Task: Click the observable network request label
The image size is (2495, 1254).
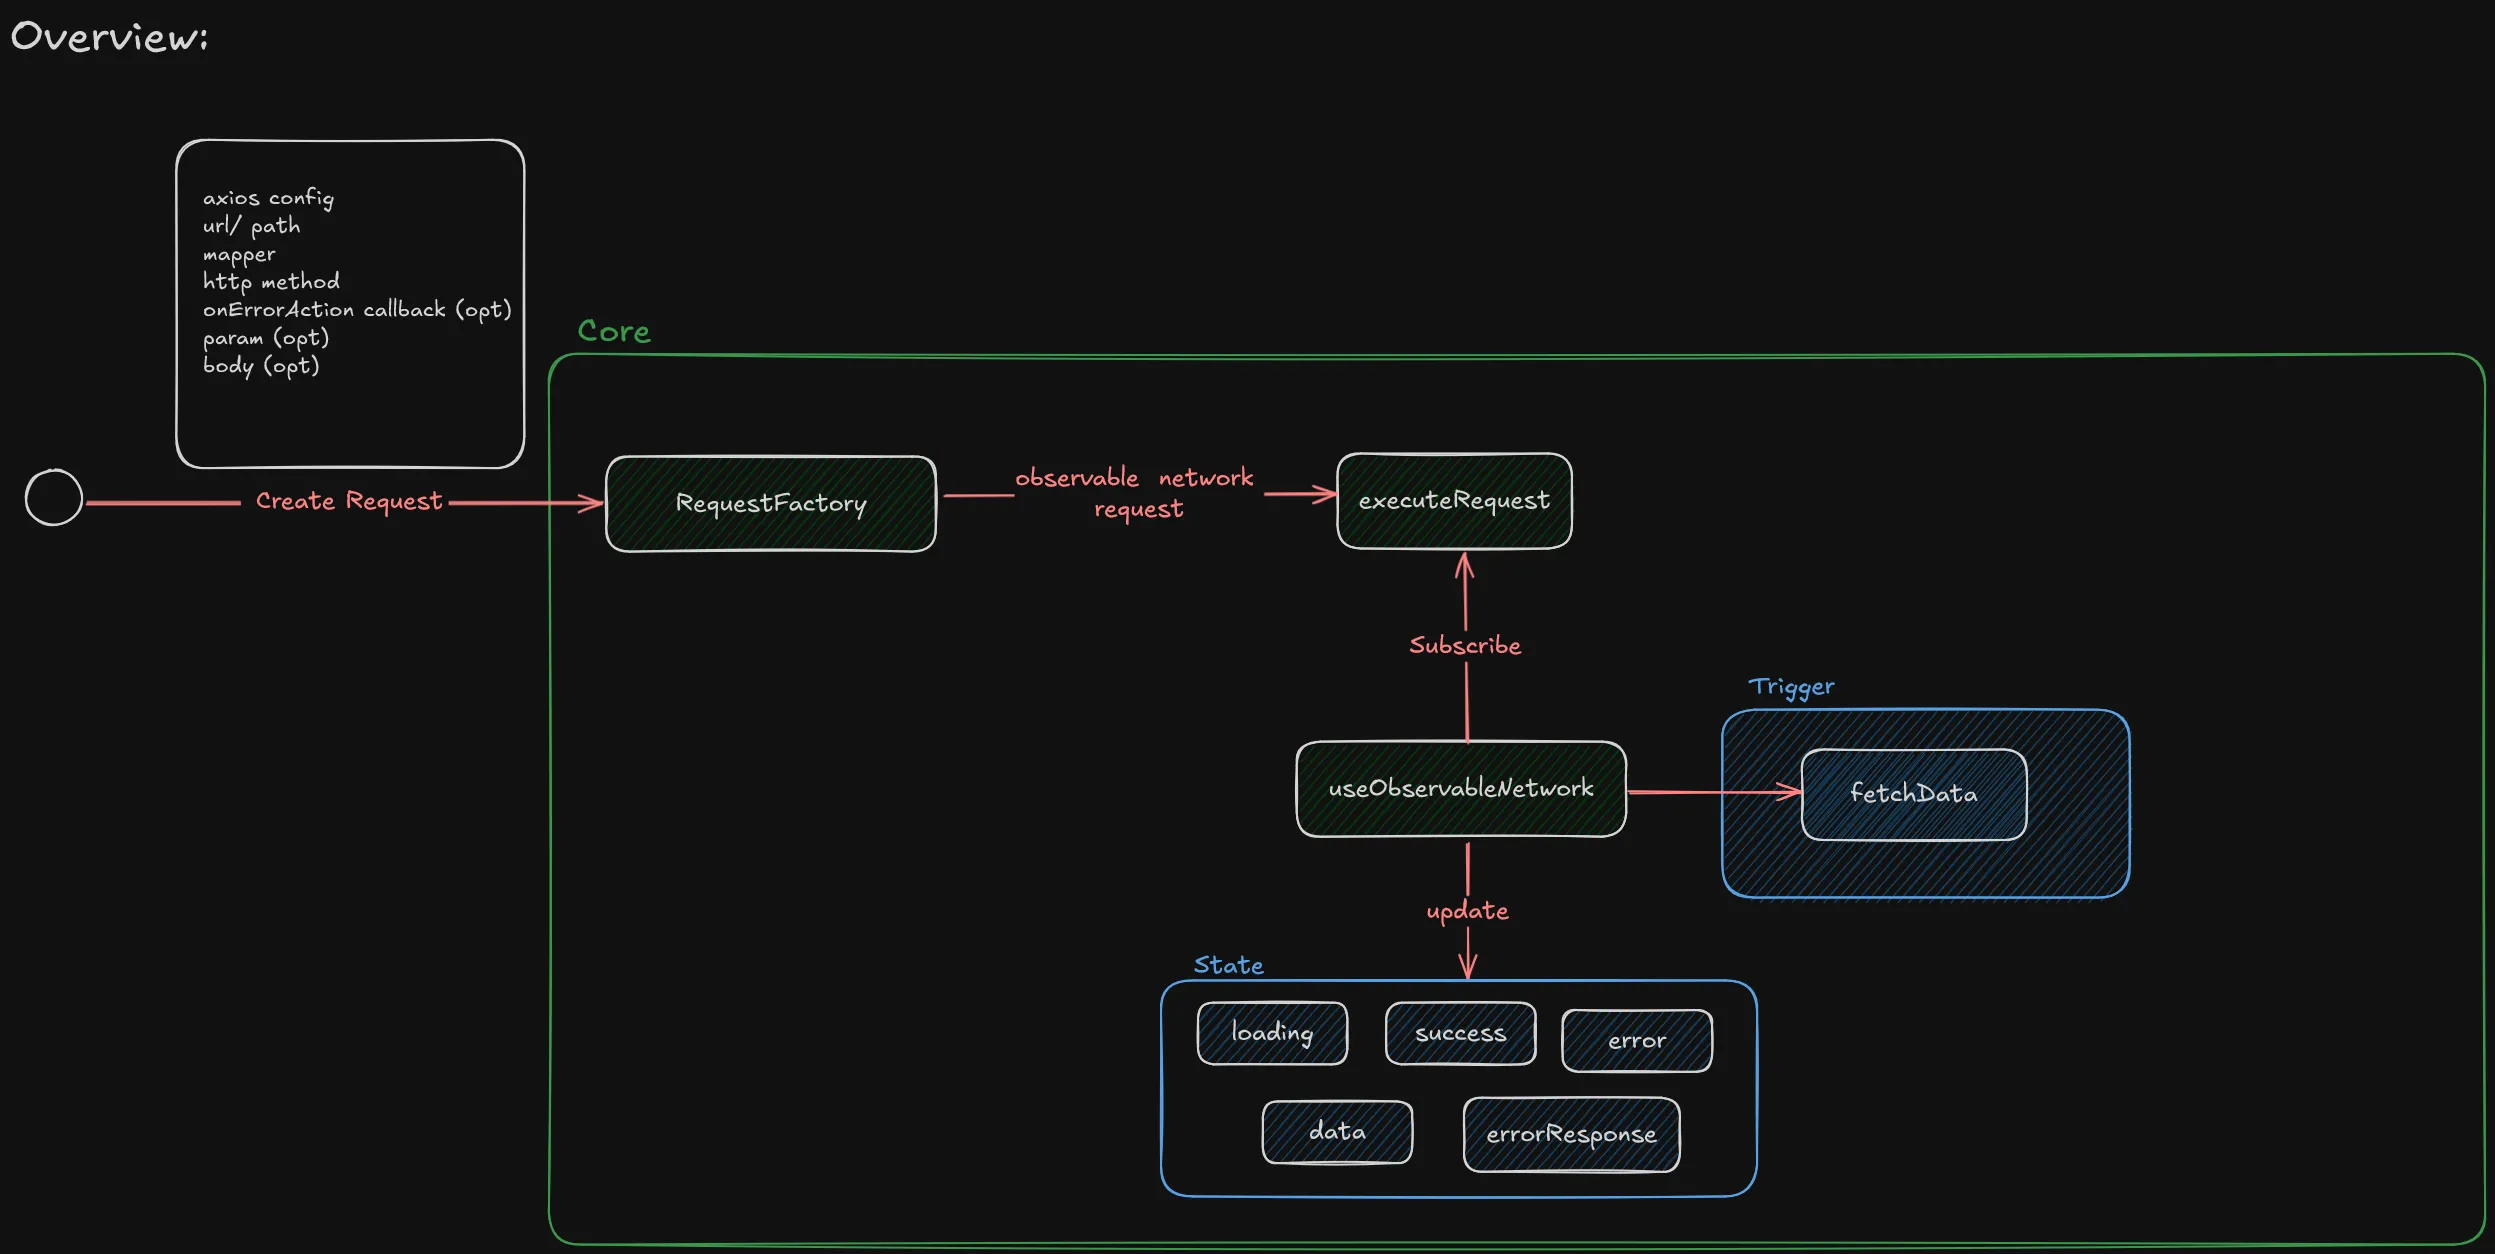Action: (1135, 493)
